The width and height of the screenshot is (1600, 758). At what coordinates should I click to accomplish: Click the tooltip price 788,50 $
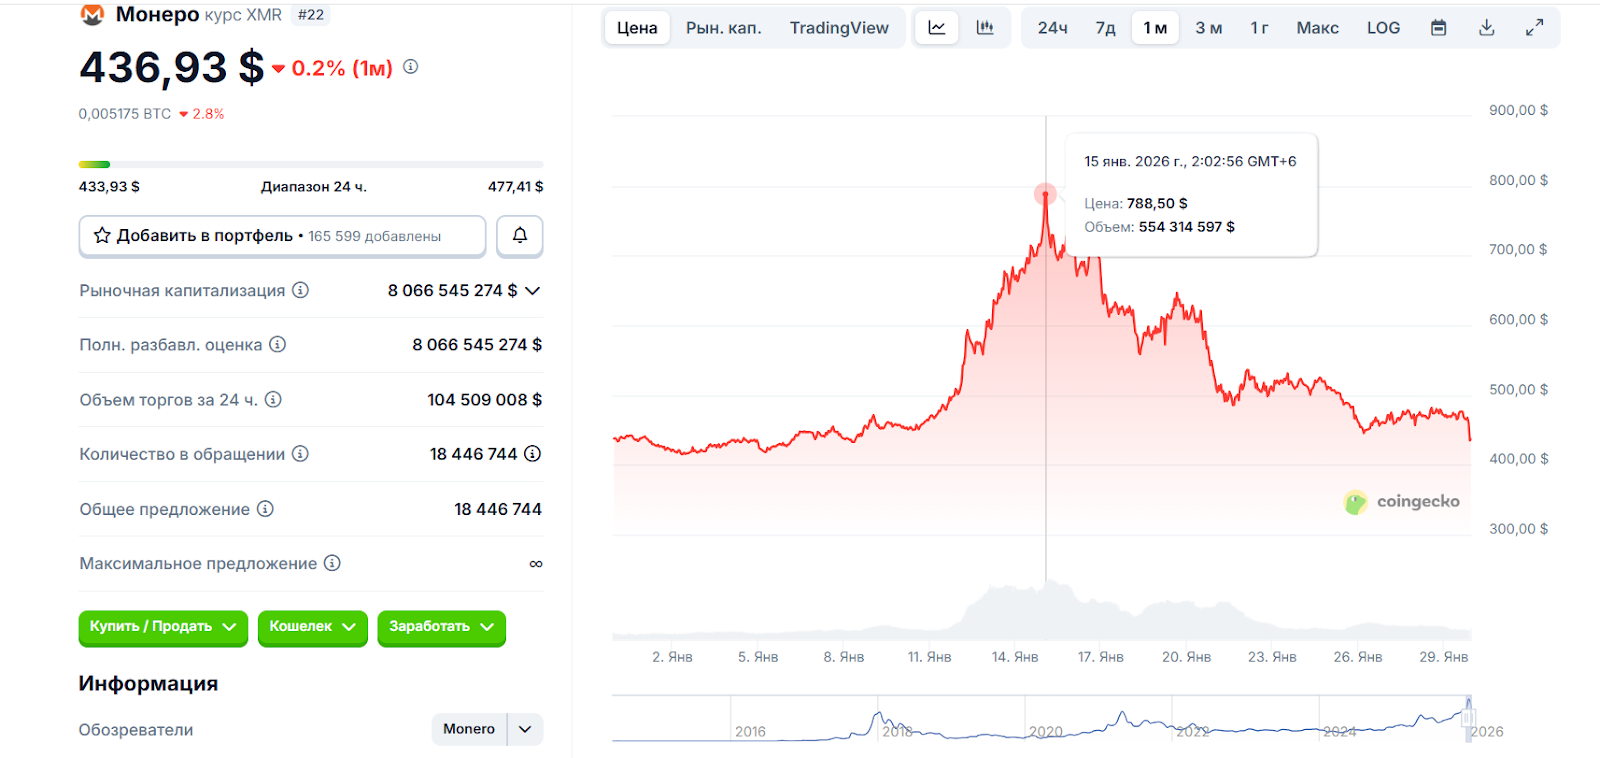[x=1157, y=203]
